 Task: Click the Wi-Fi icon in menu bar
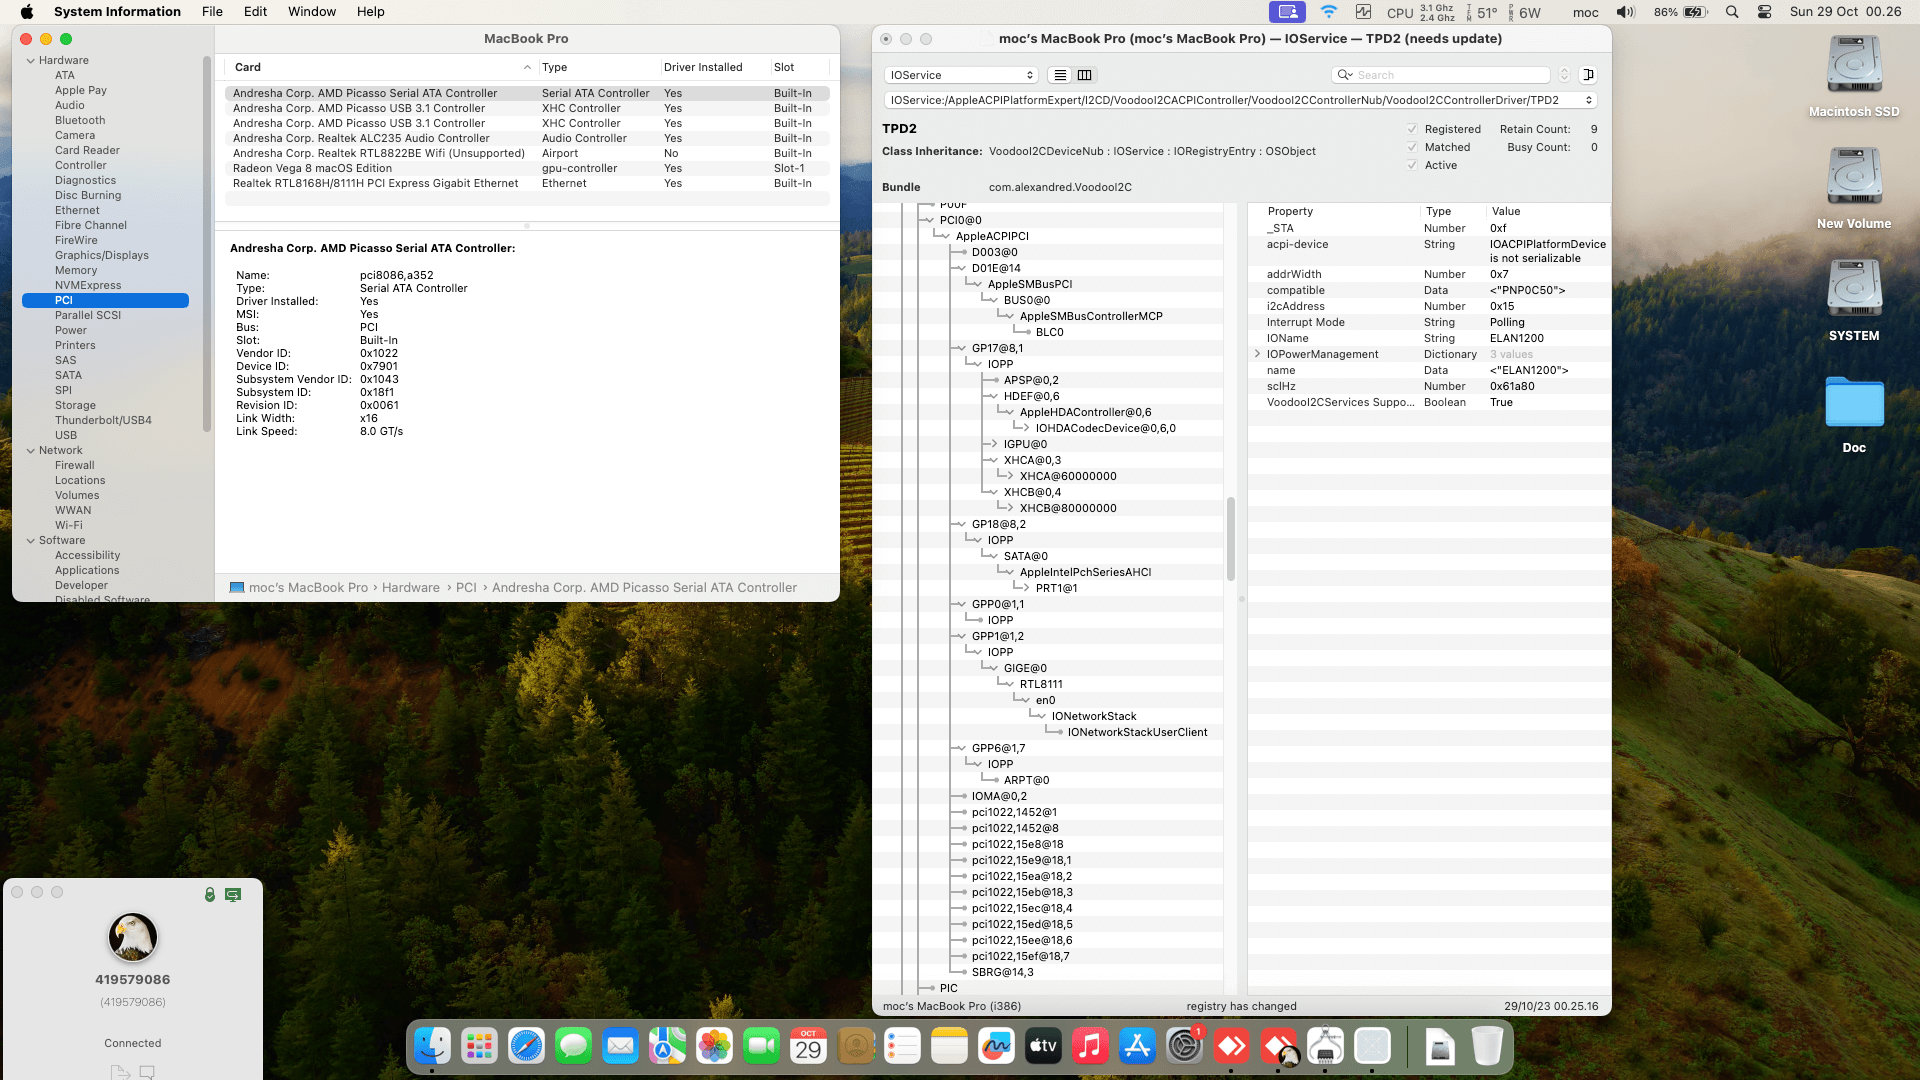(1328, 12)
